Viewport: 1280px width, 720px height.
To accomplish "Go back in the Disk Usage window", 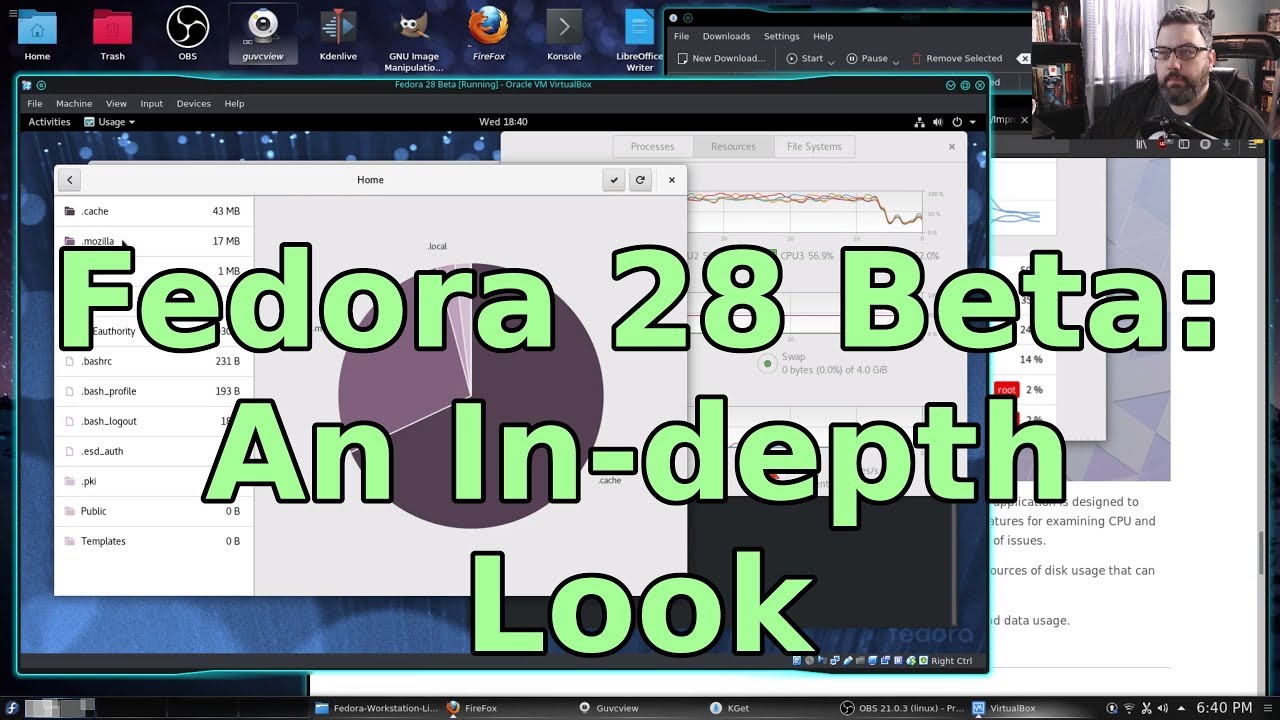I will click(69, 180).
